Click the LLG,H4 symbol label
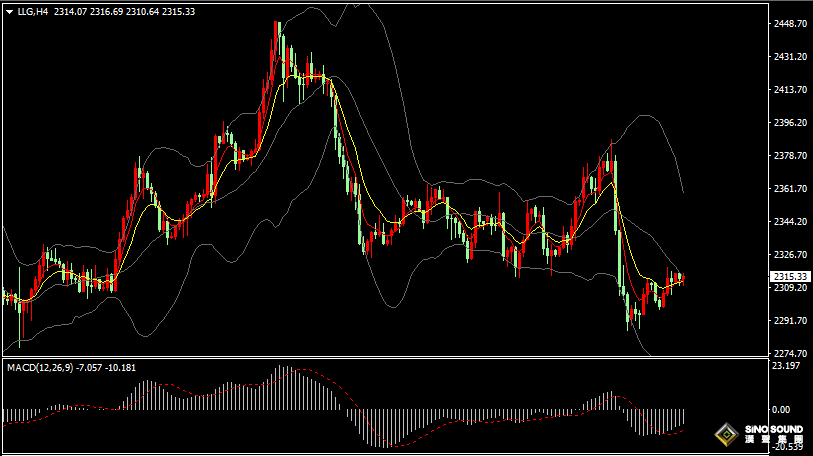This screenshot has width=813, height=456. [x=33, y=12]
